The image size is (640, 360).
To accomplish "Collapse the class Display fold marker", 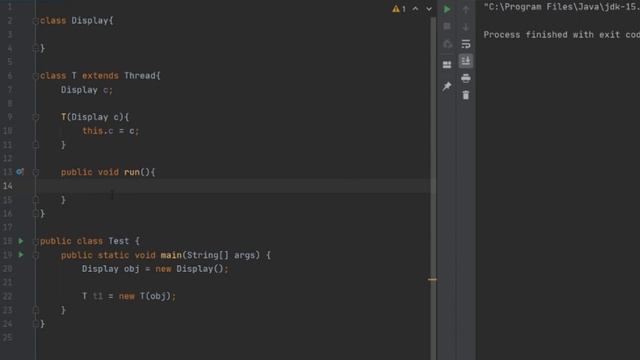I will 36,20.
